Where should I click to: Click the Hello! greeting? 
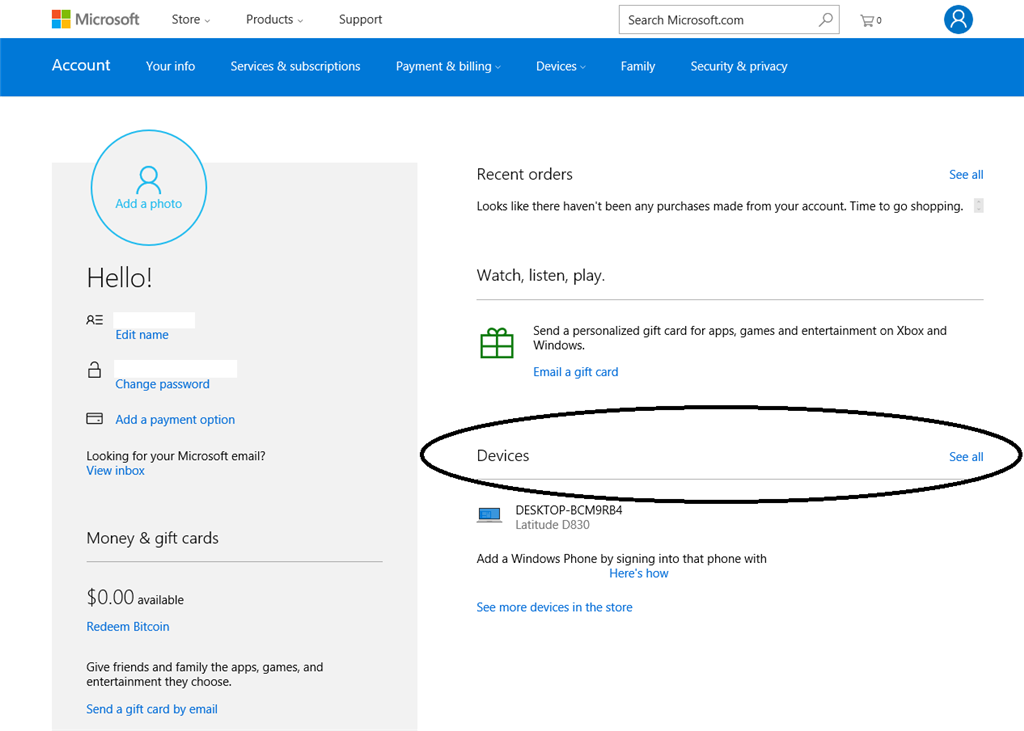click(x=120, y=278)
